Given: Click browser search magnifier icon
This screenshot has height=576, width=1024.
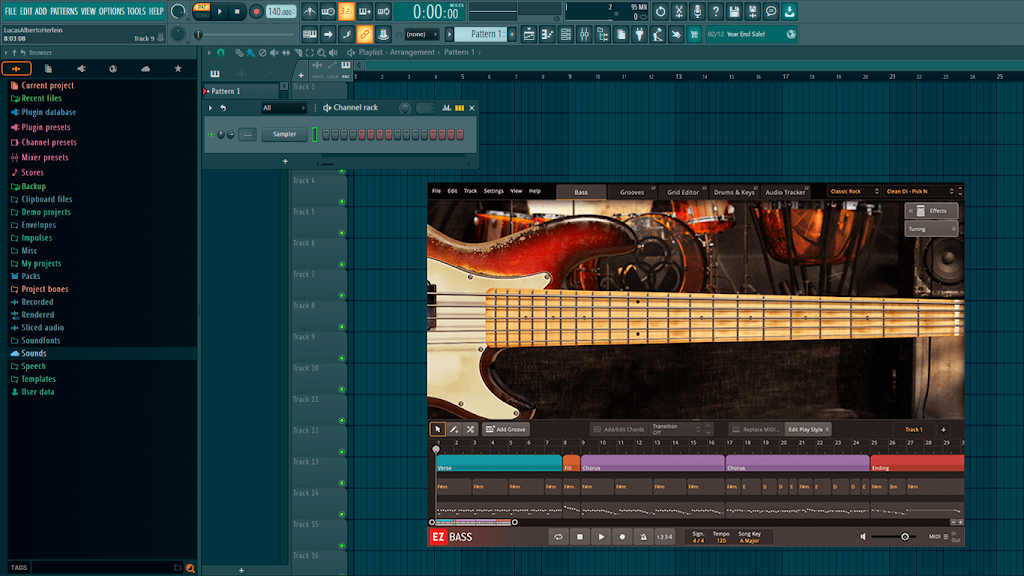Looking at the screenshot, I should coord(190,568).
